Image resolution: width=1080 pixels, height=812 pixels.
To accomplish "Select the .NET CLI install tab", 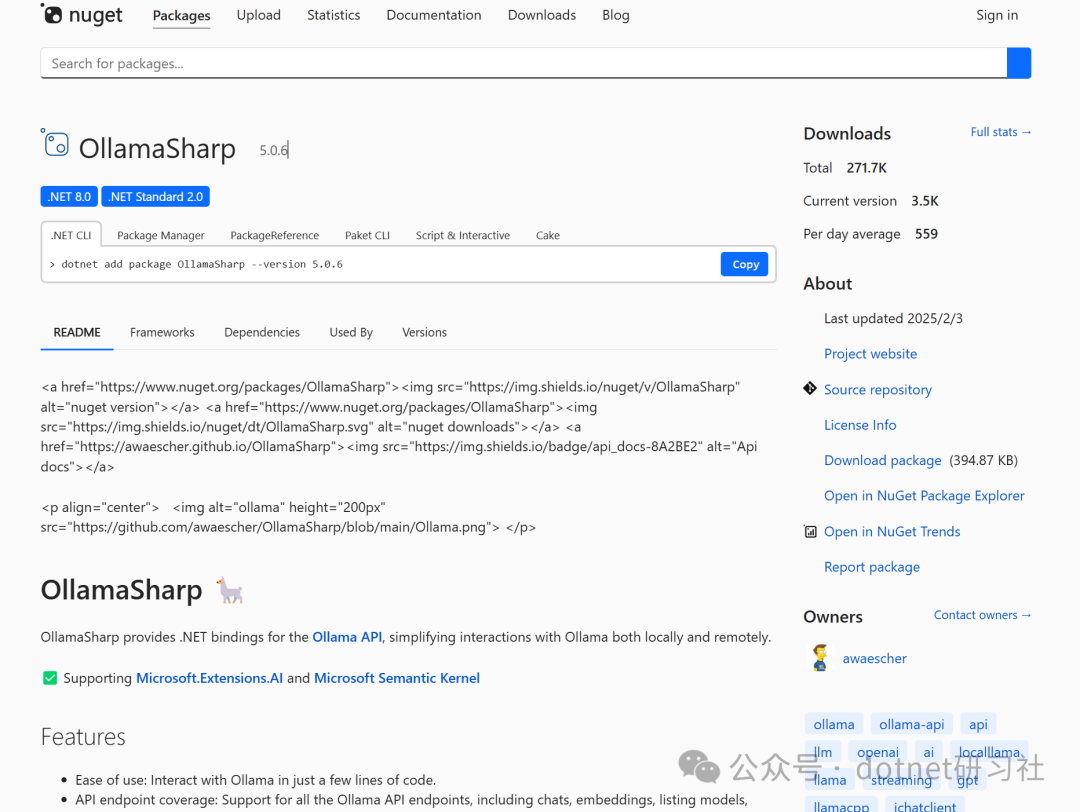I will pyautogui.click(x=71, y=235).
